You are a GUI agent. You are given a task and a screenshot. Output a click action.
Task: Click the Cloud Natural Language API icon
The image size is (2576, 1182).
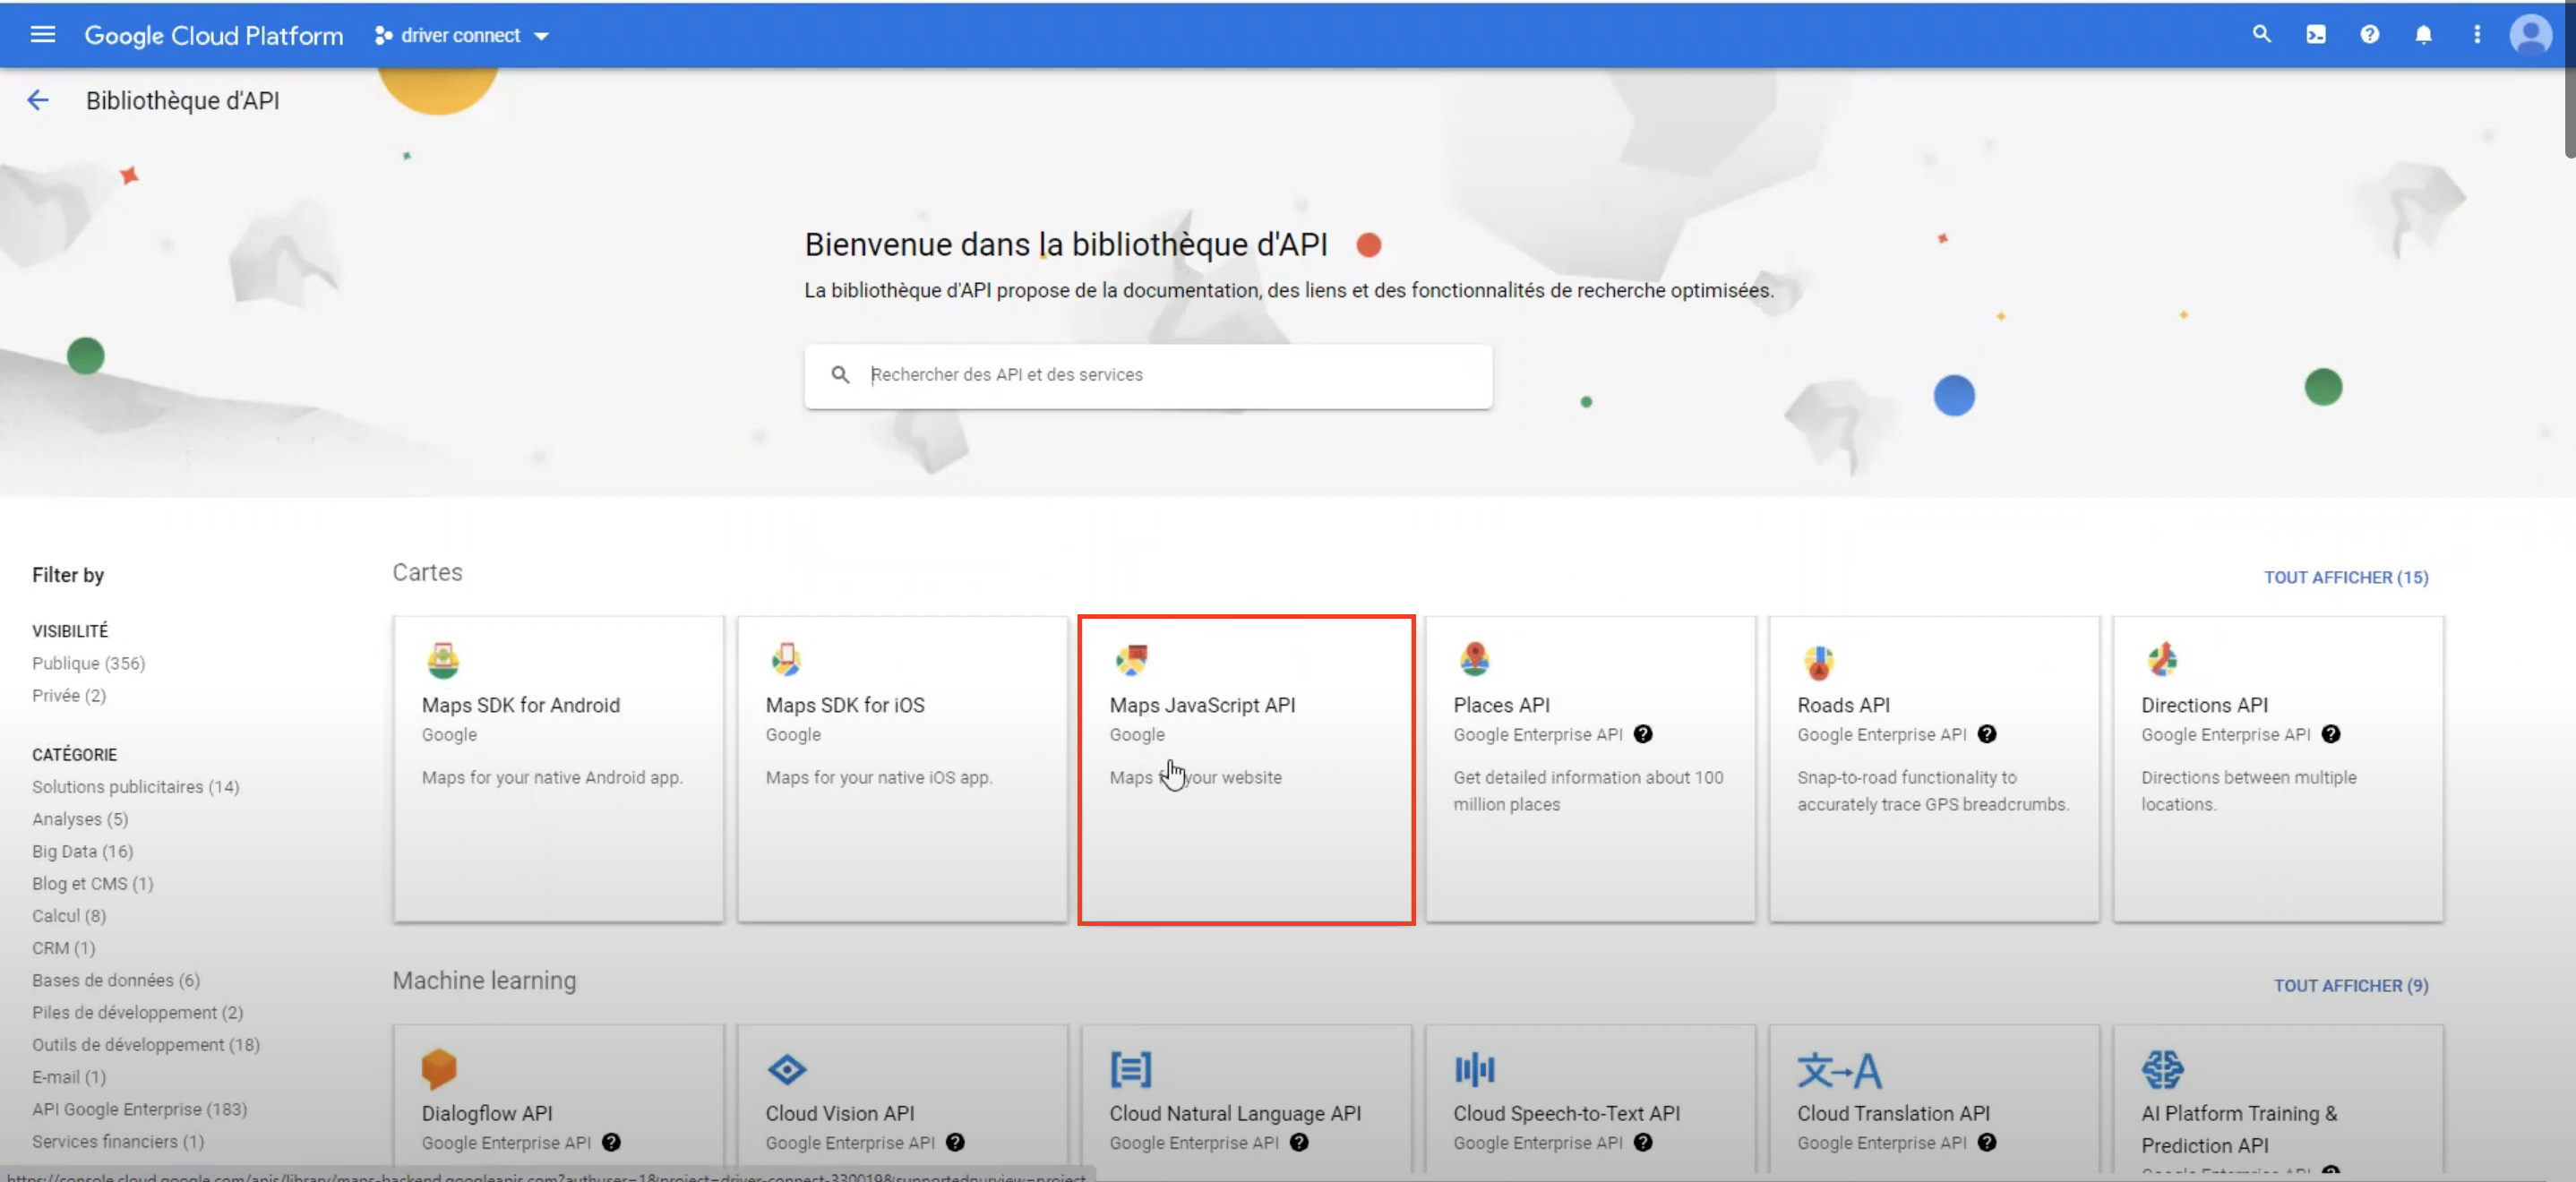click(1131, 1069)
